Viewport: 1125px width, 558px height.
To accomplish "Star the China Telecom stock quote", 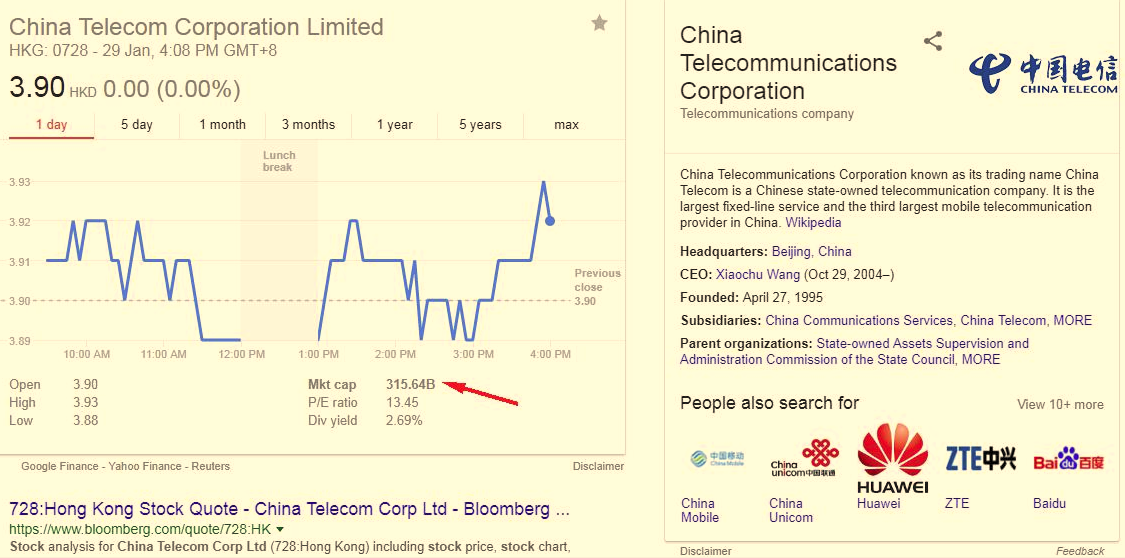I will click(599, 23).
